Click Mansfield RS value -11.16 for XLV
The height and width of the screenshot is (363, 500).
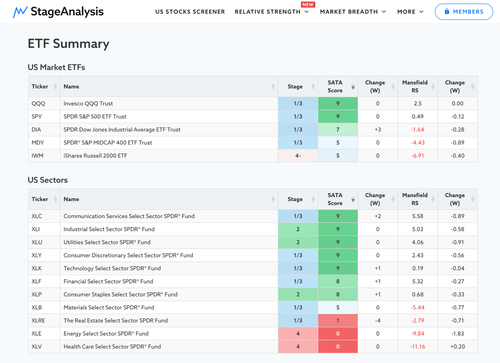coord(418,347)
